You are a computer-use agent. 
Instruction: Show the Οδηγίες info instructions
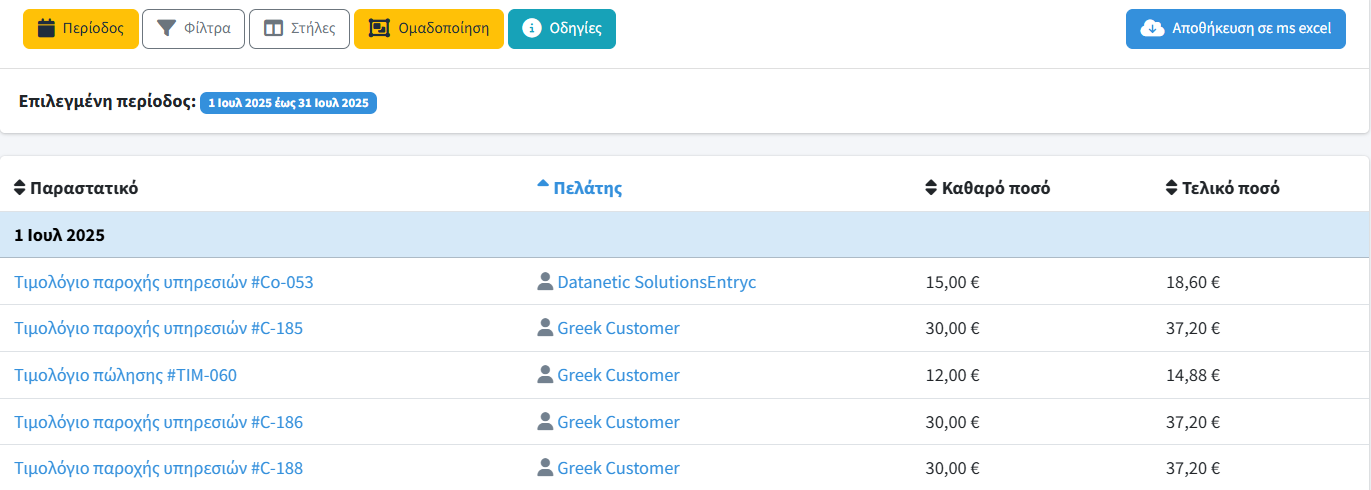pyautogui.click(x=562, y=28)
